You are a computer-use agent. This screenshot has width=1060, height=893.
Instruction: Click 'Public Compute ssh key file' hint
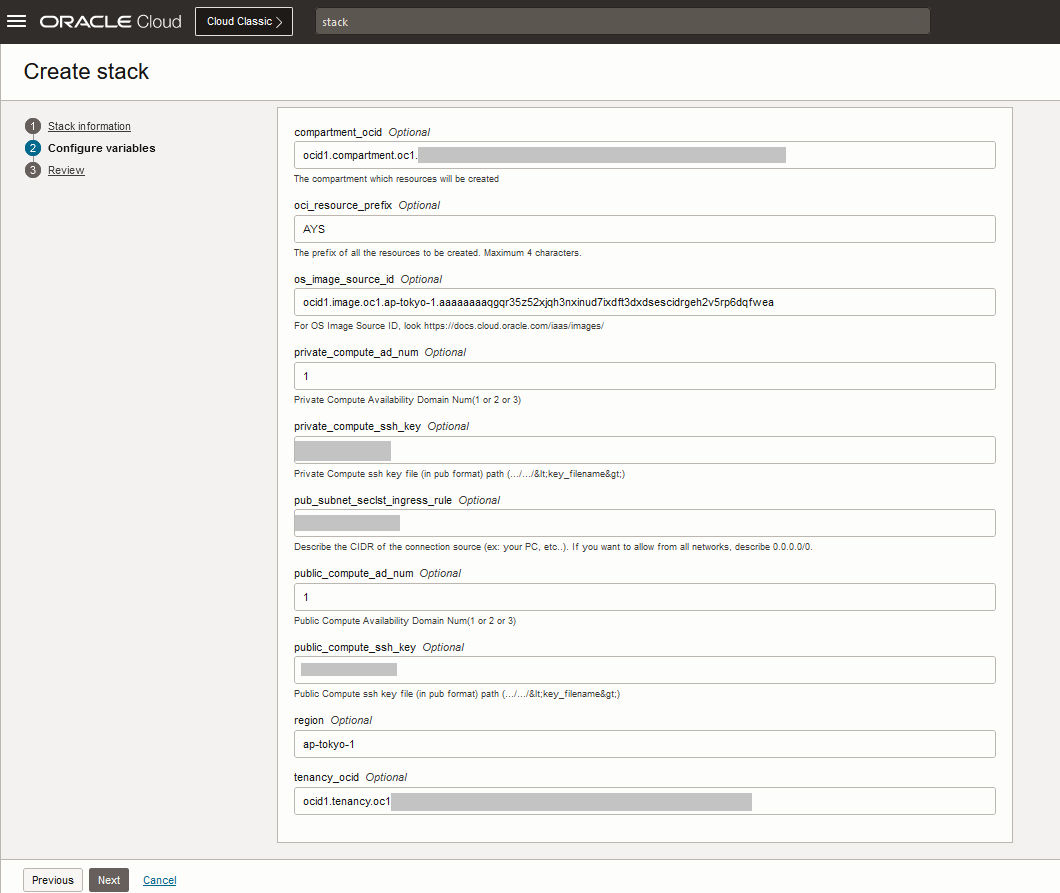pyautogui.click(x=457, y=694)
